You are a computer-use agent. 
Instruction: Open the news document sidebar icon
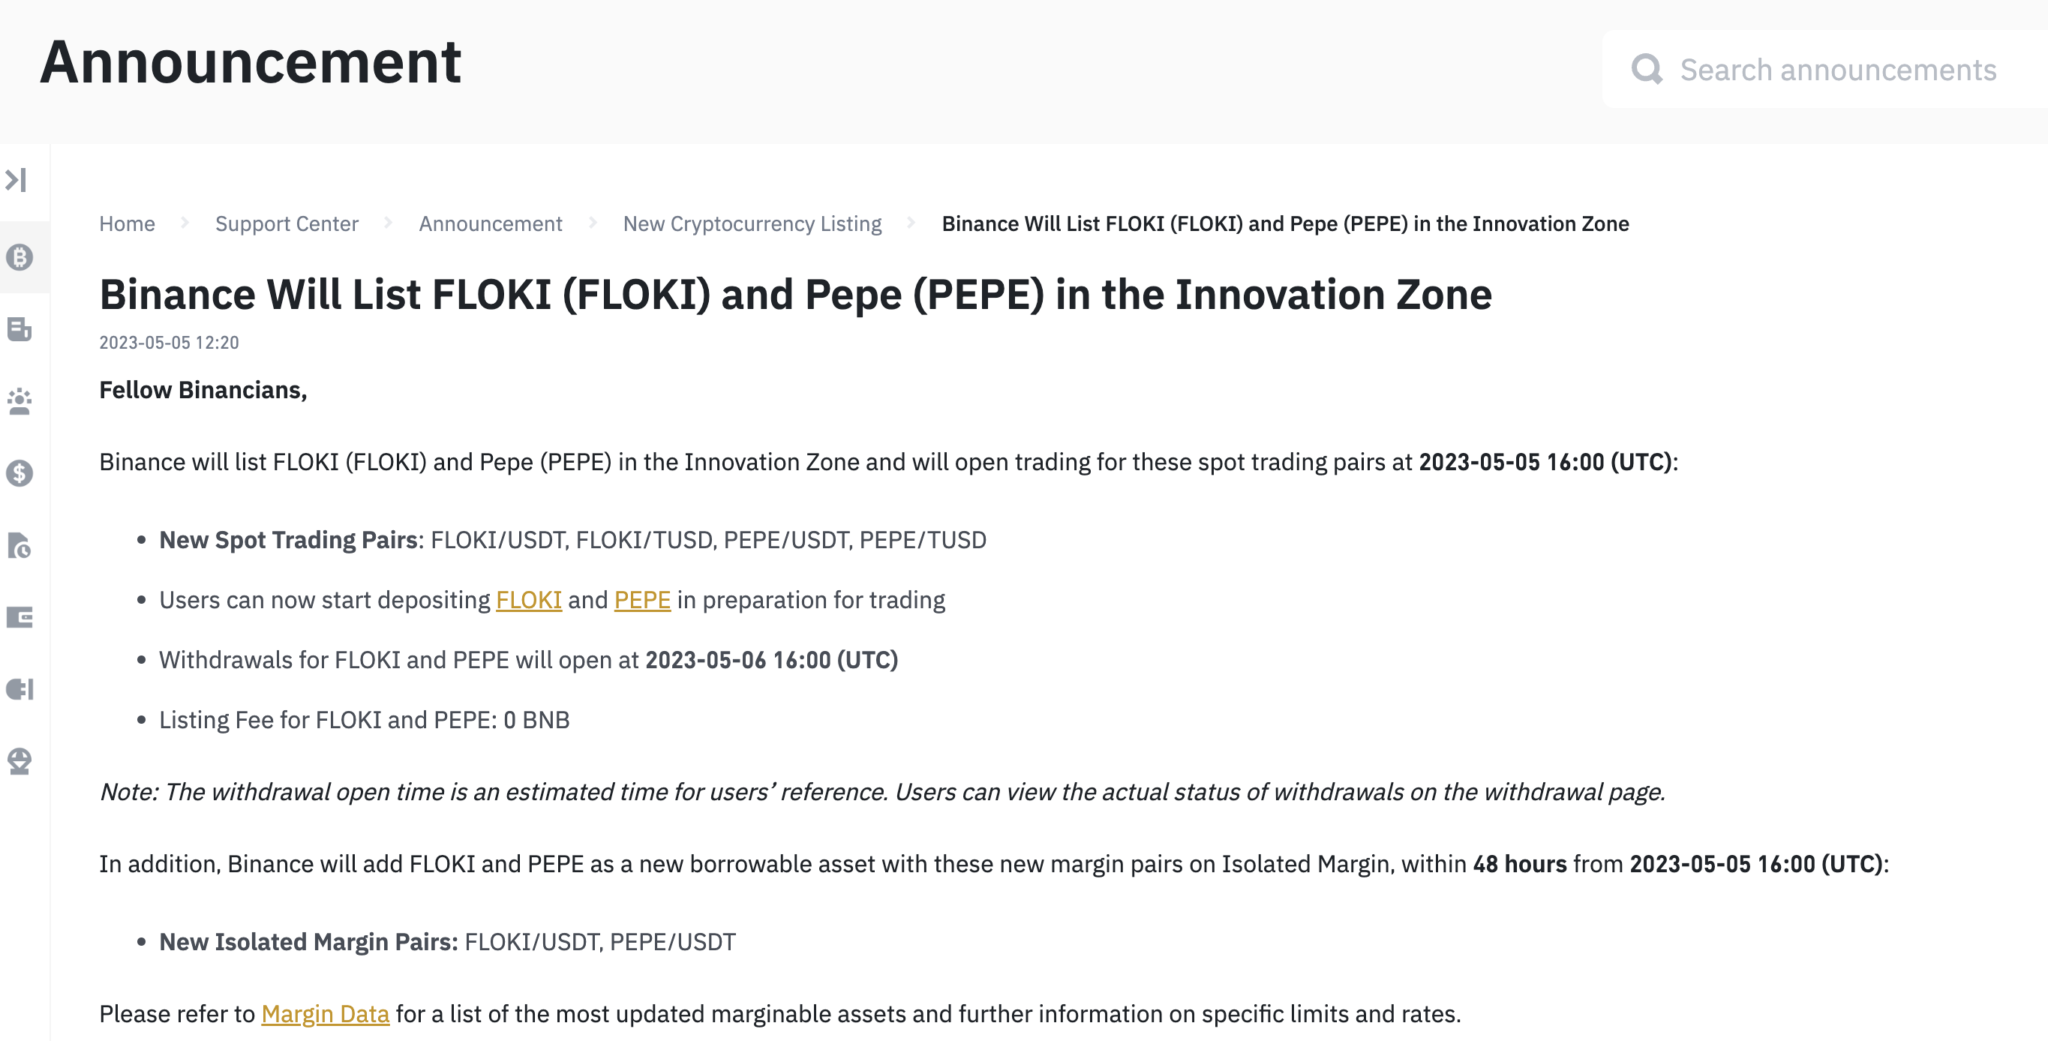pyautogui.click(x=19, y=330)
